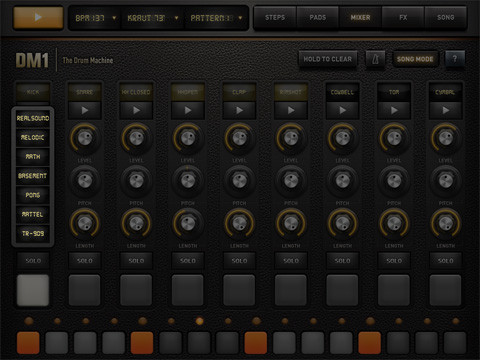Open the Cowbell sound selector
Viewport: 480px width, 360px height.
click(343, 92)
